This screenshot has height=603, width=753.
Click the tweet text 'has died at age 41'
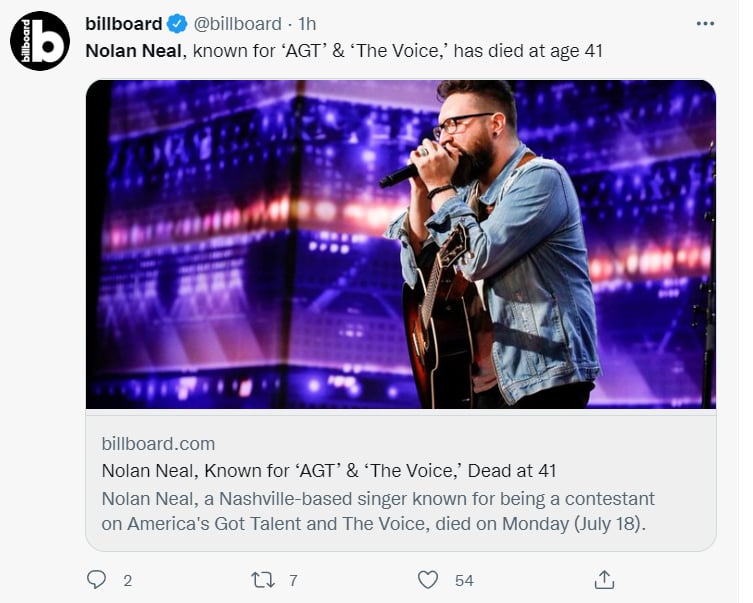point(528,51)
